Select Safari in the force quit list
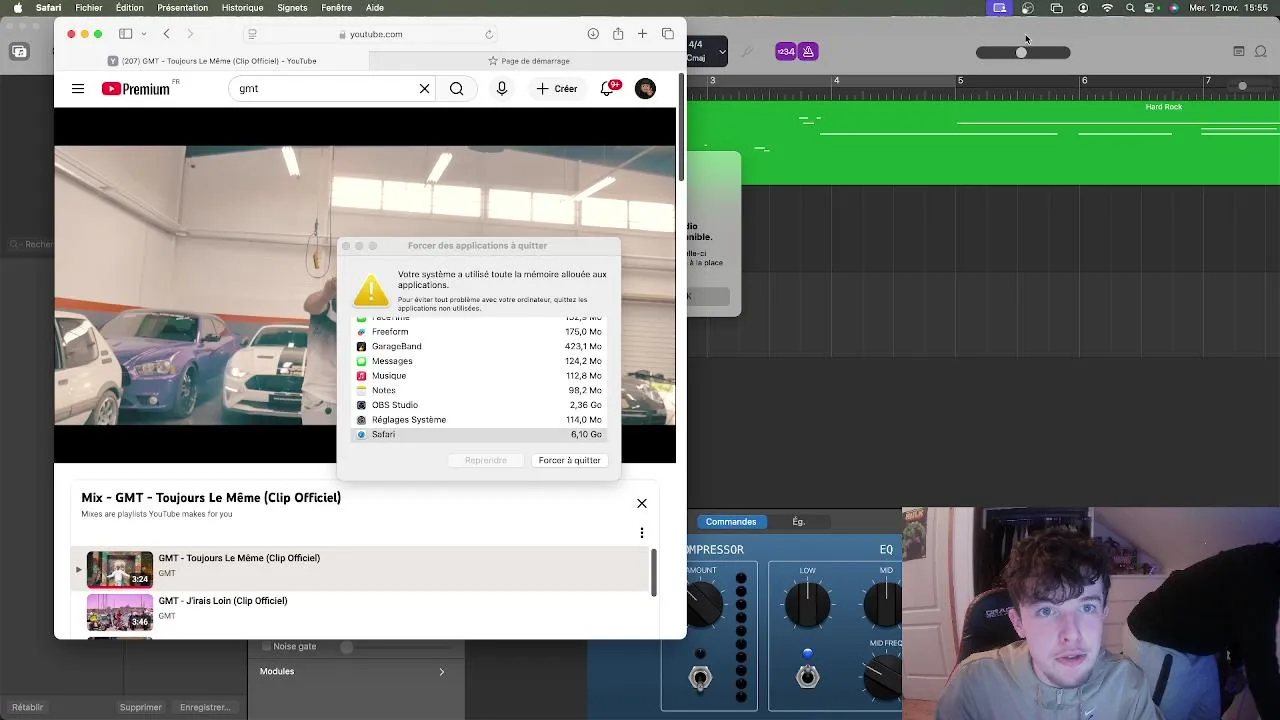The height and width of the screenshot is (720, 1280). (x=479, y=435)
